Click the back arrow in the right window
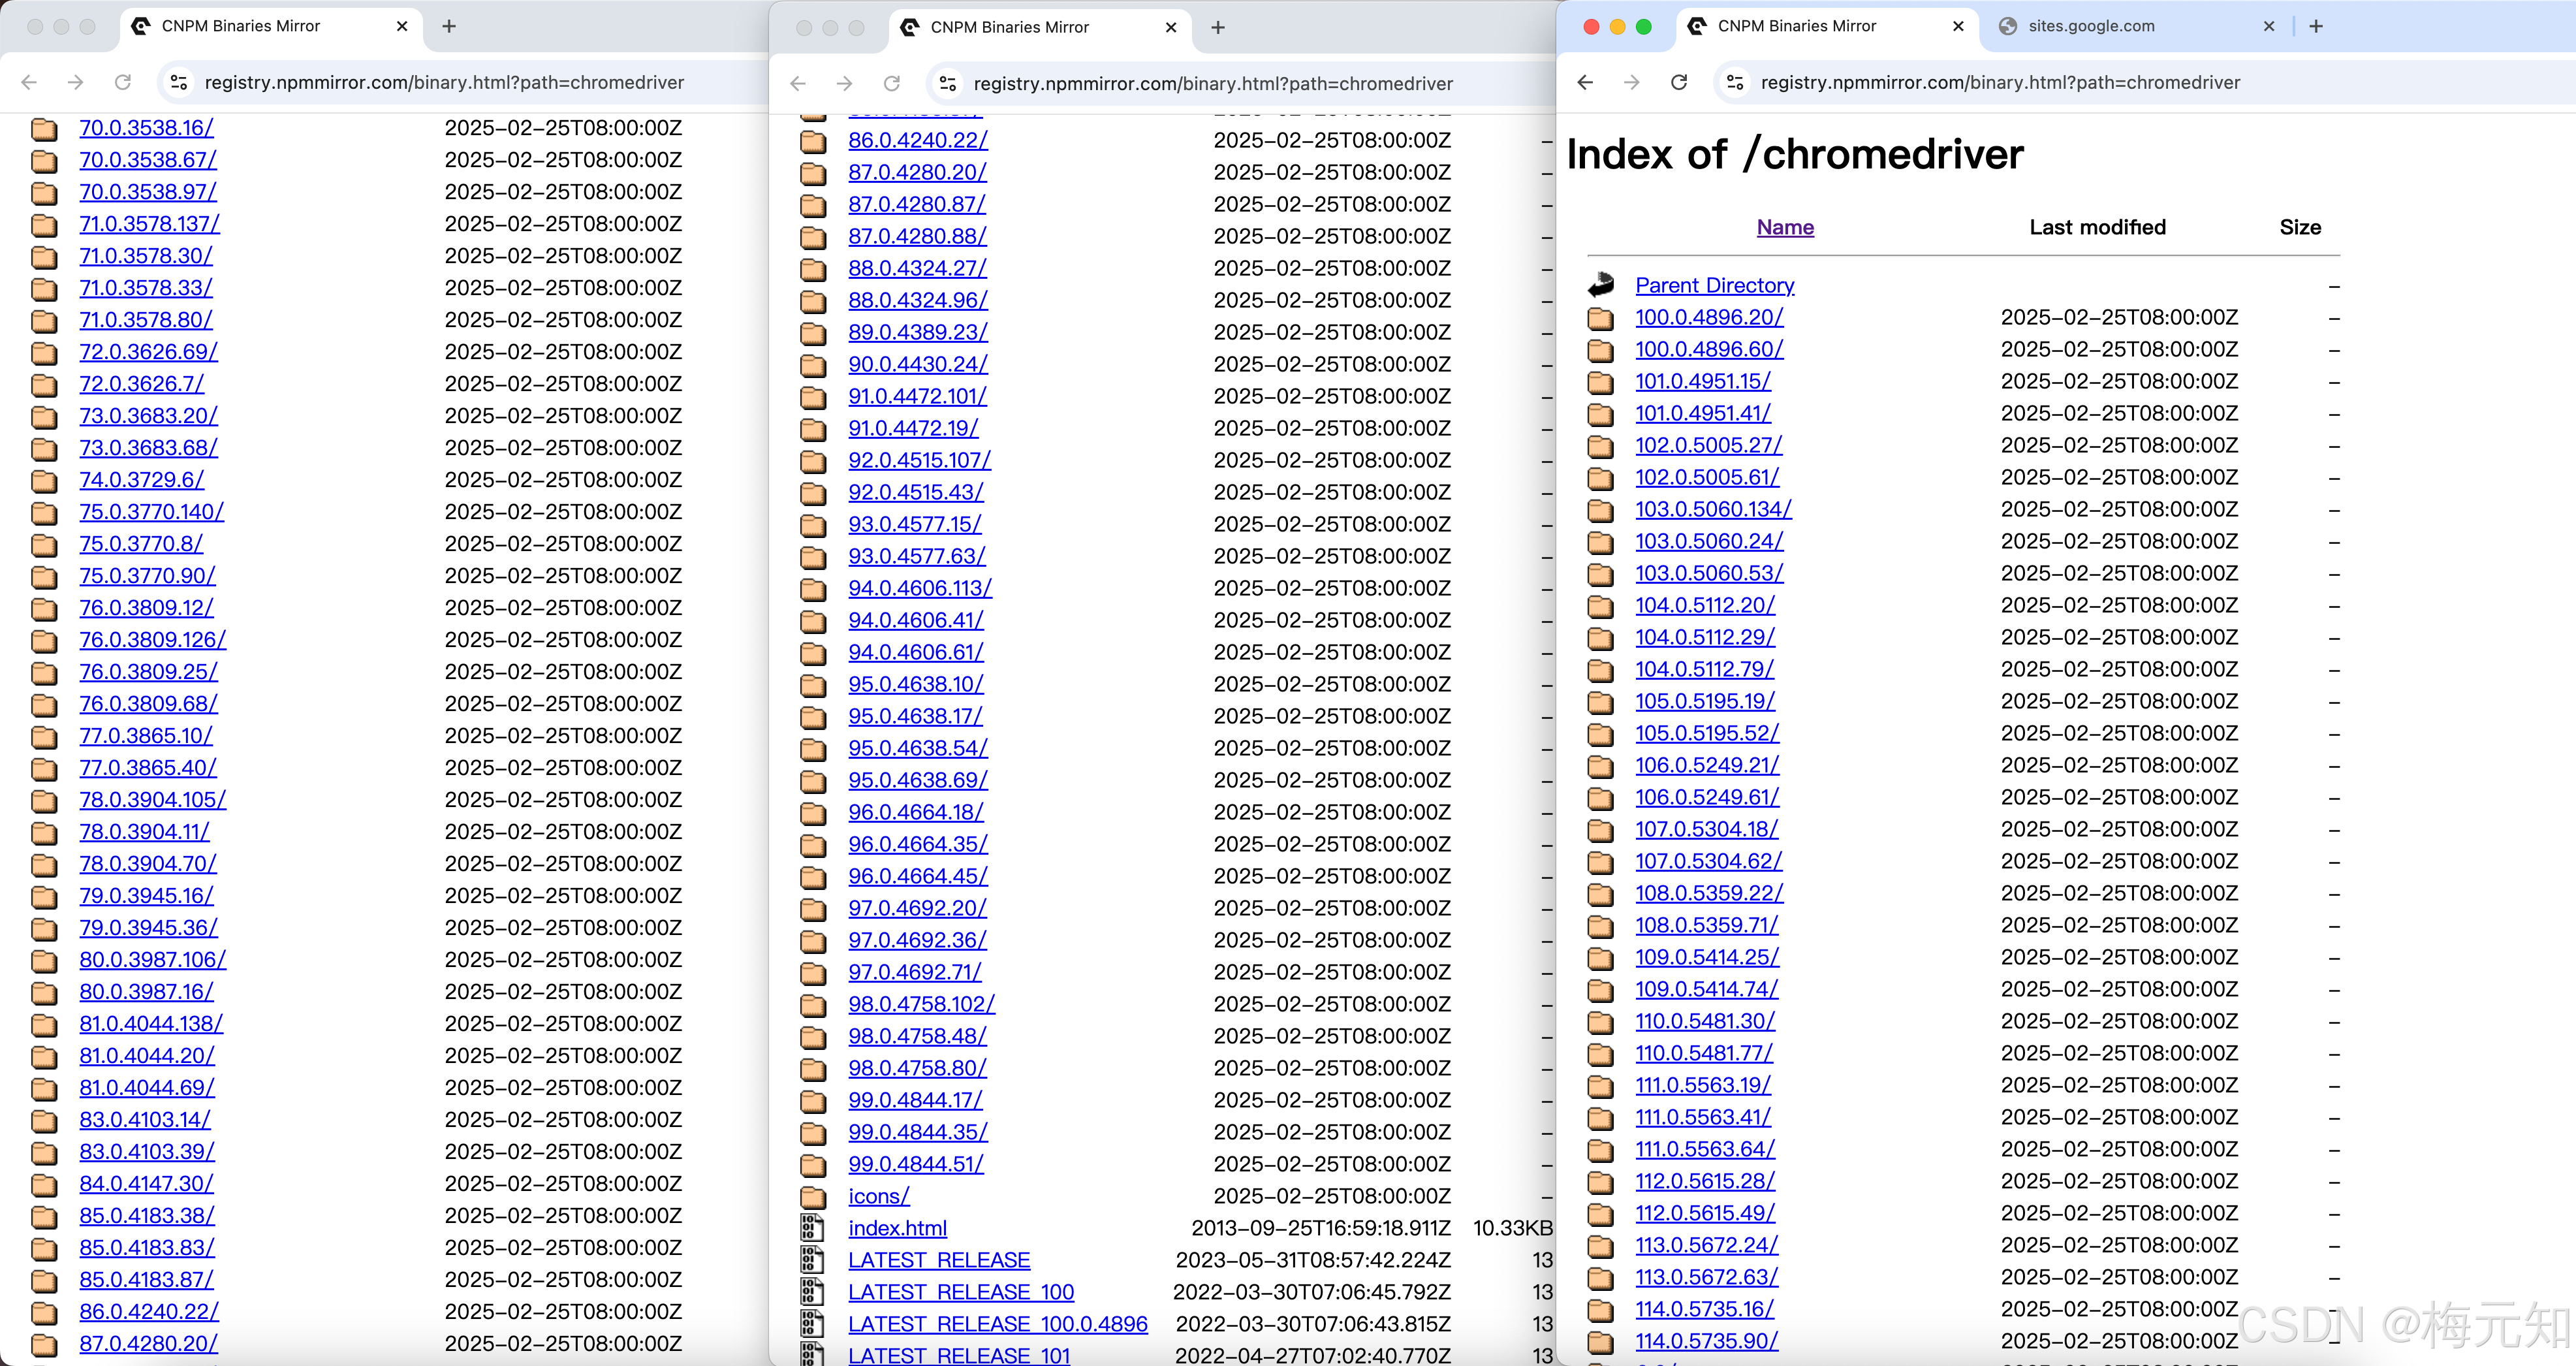Image resolution: width=2576 pixels, height=1366 pixels. [x=1585, y=82]
